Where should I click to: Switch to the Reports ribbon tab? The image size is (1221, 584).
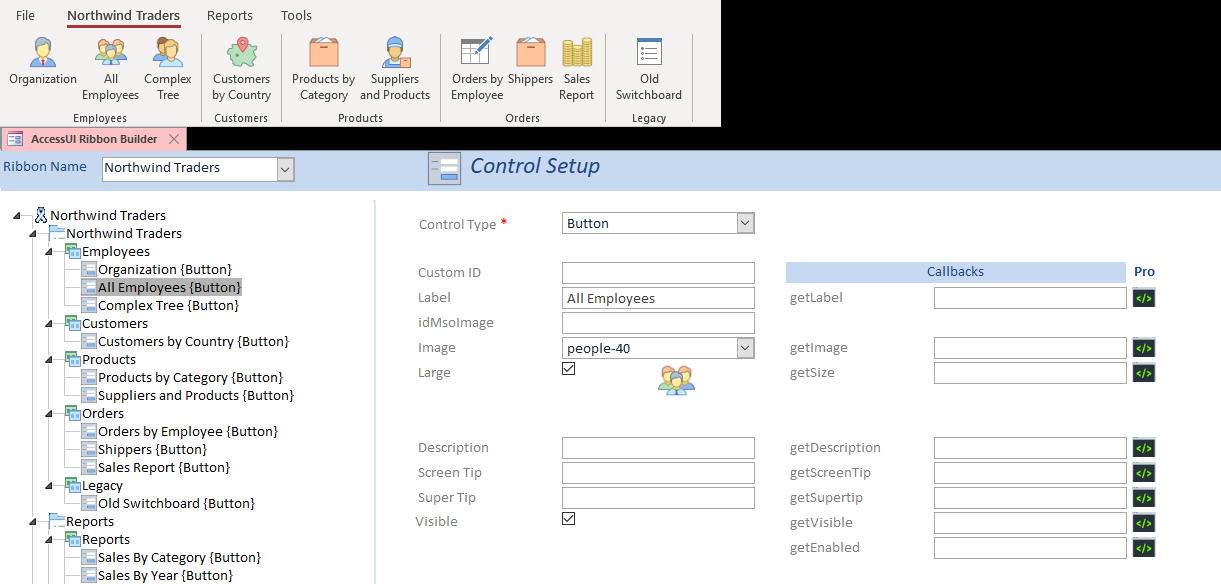[x=230, y=15]
